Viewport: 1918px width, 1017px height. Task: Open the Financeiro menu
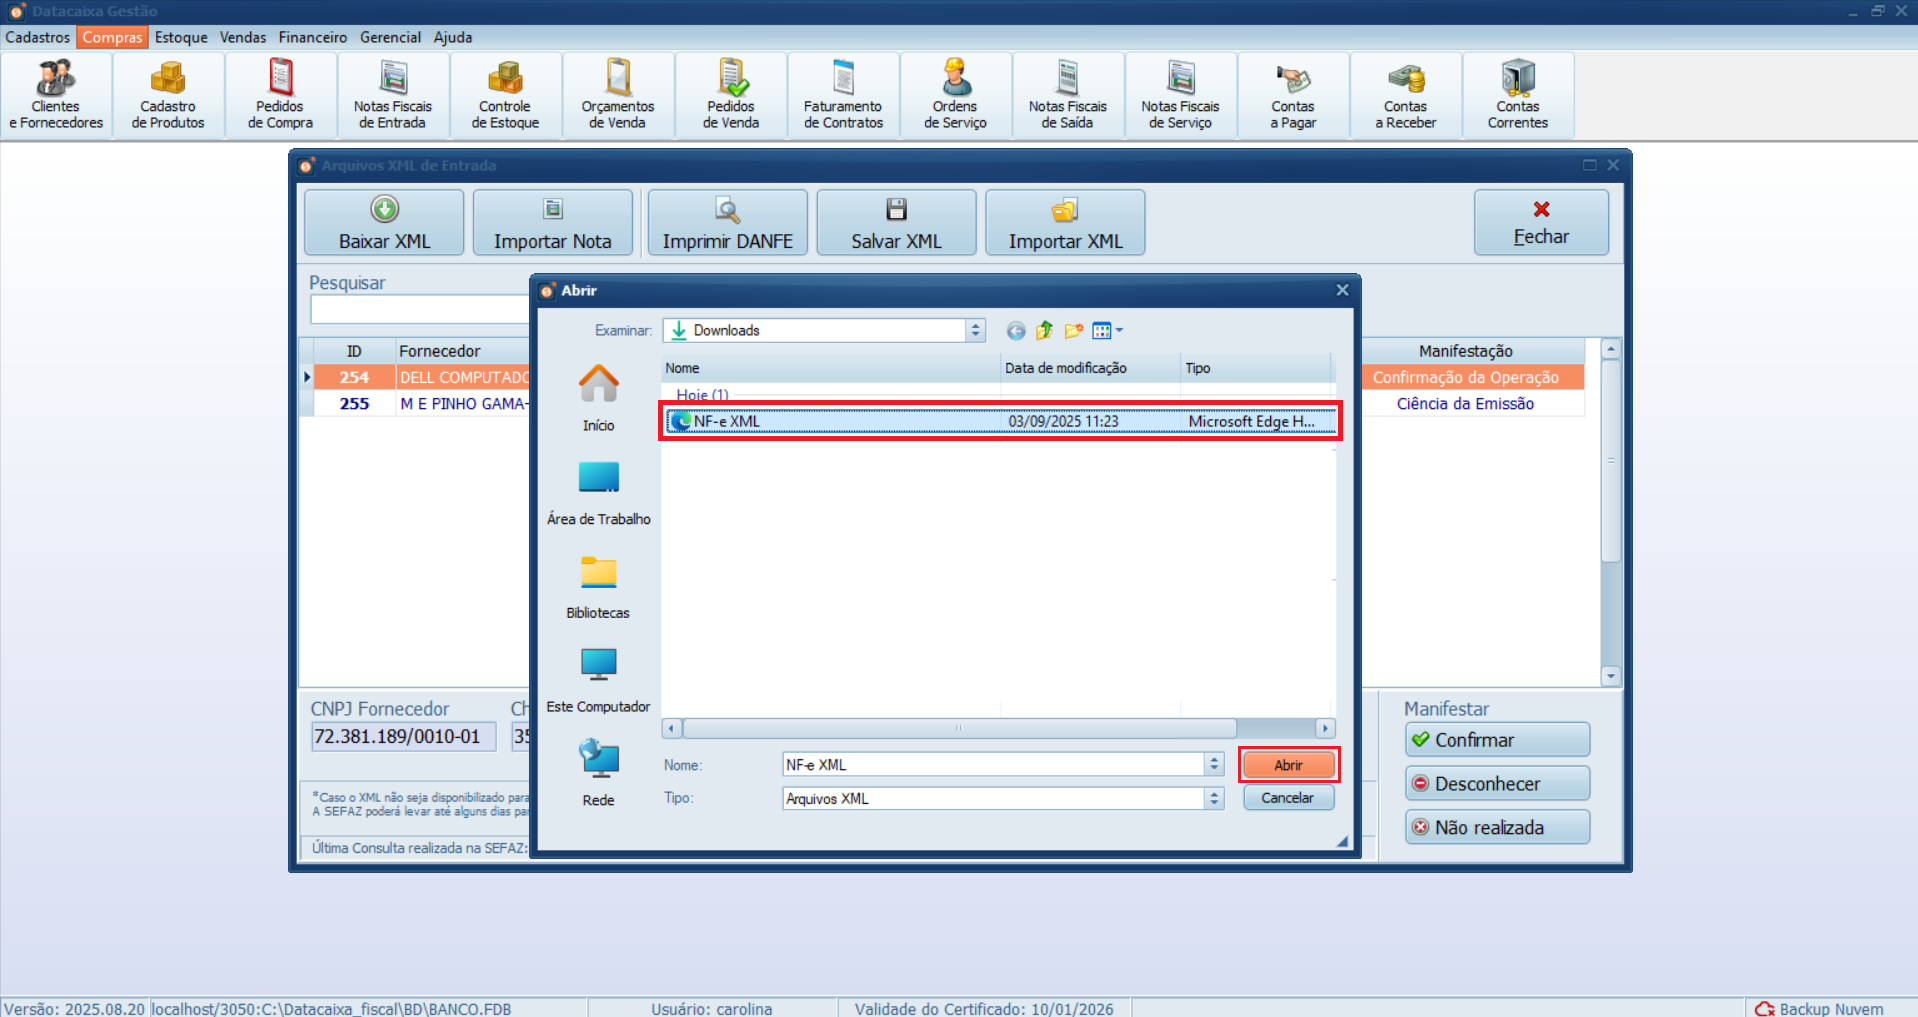(x=312, y=37)
